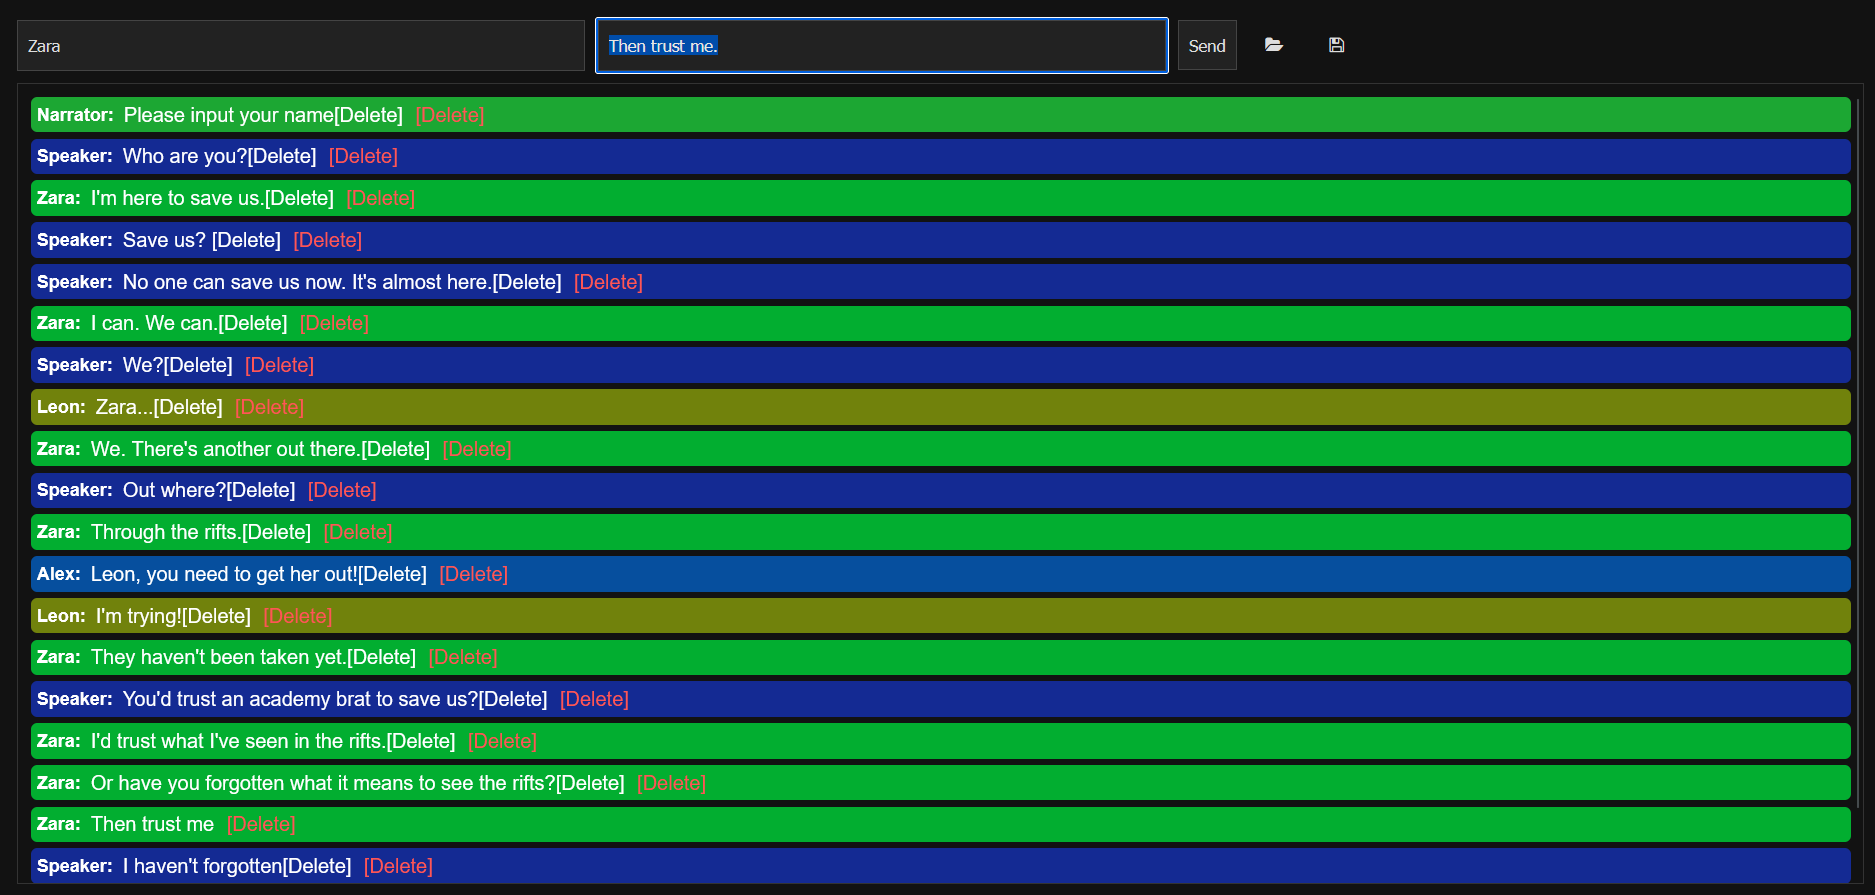Delete the 'Or have you forgotten' line
Viewport: 1875px width, 895px height.
[671, 783]
